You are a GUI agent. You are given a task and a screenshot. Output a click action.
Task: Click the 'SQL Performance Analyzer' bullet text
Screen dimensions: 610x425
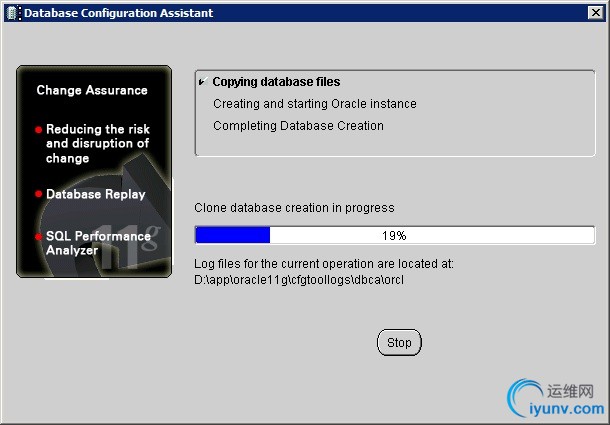point(98,243)
